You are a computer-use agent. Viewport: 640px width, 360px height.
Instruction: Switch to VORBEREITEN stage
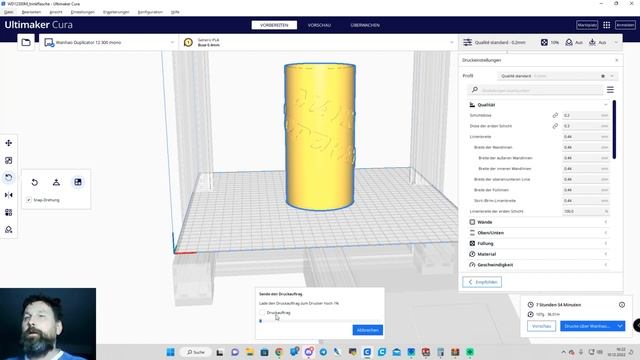[274, 25]
